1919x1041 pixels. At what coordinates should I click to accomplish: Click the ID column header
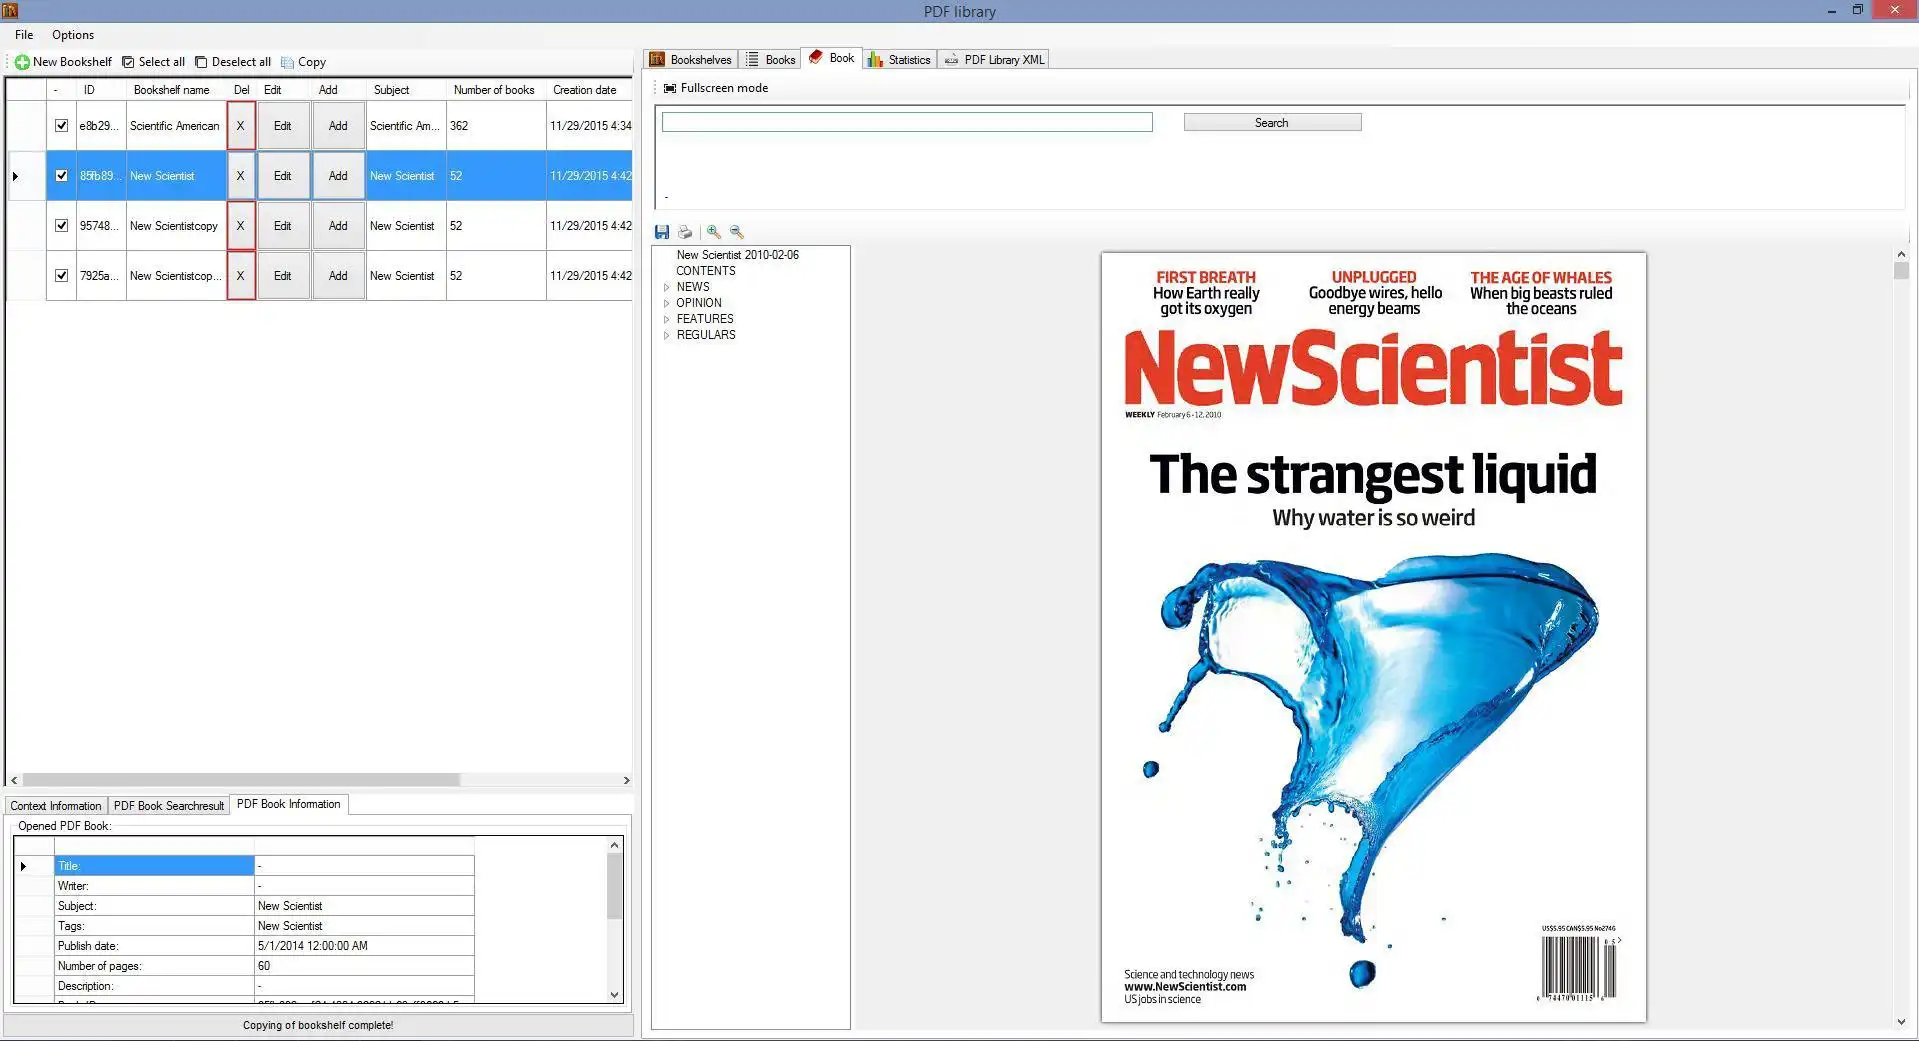101,90
